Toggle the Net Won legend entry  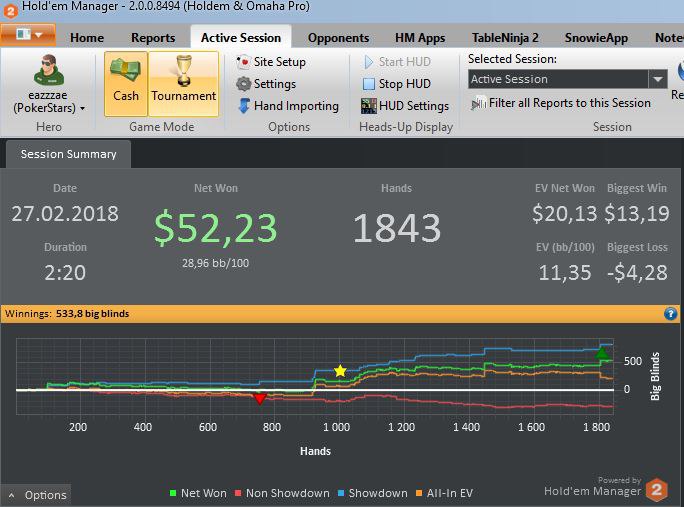pyautogui.click(x=198, y=493)
